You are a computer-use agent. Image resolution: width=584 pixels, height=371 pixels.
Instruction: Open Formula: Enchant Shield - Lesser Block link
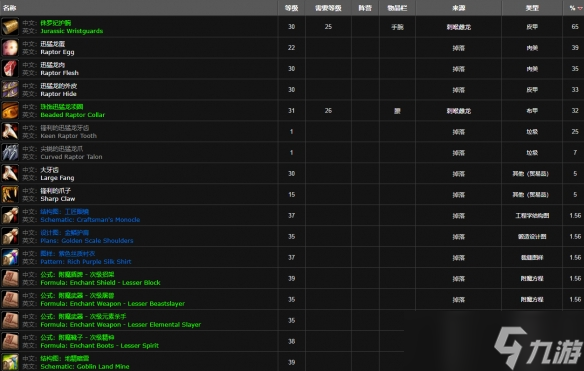100,283
